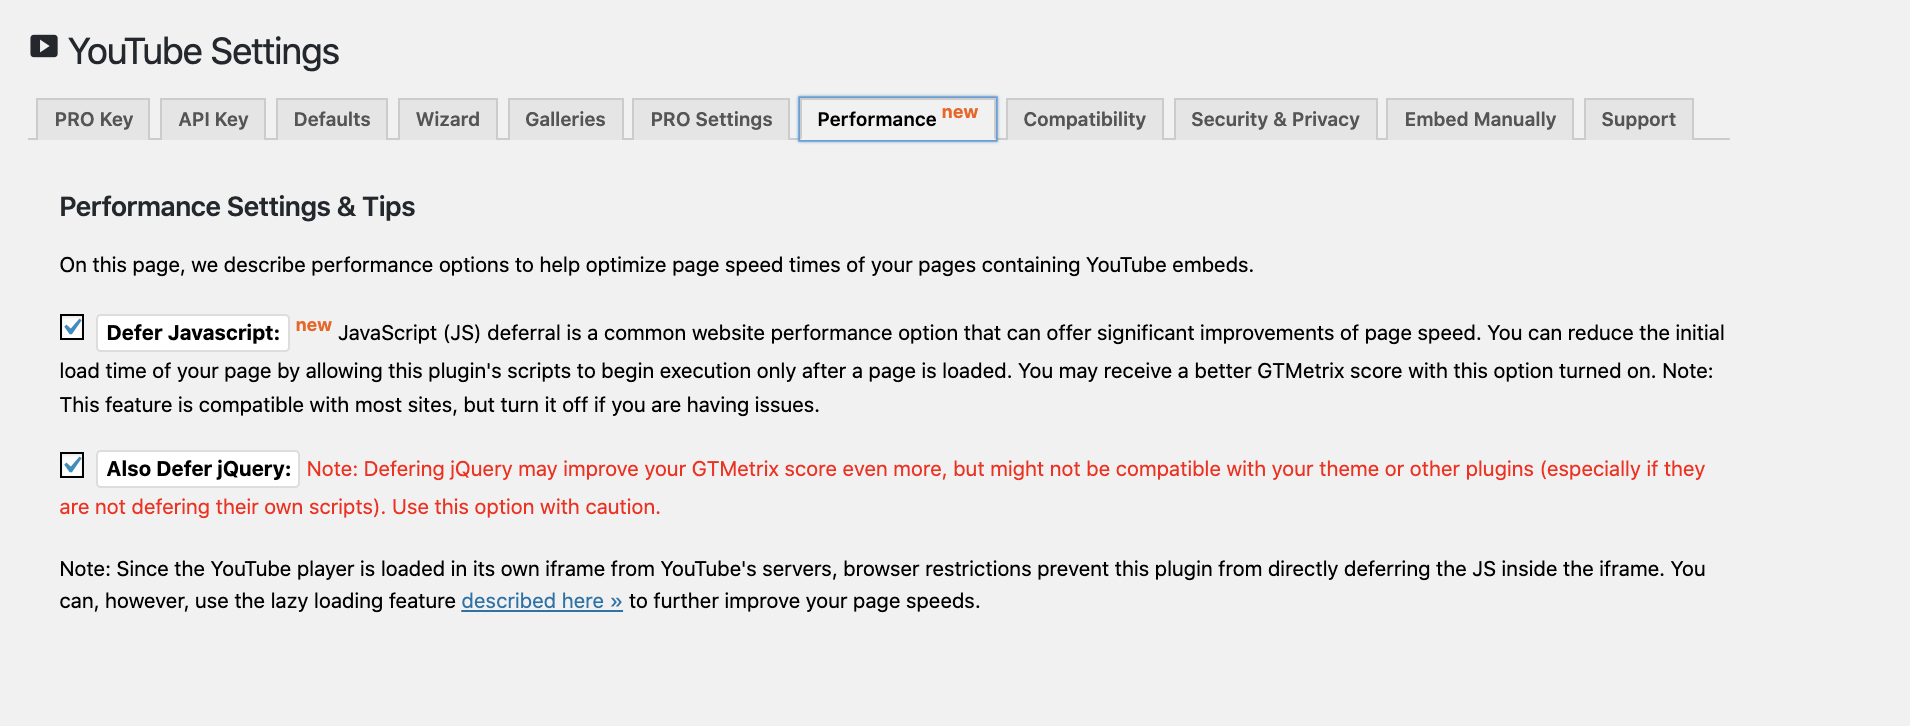Screen dimensions: 1910x726
Task: Open the Embed Manually tab
Action: pos(1479,119)
